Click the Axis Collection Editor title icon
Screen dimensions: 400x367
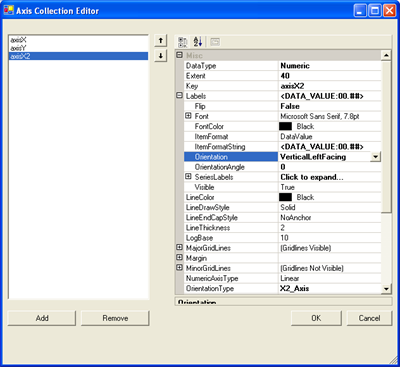coord(9,10)
